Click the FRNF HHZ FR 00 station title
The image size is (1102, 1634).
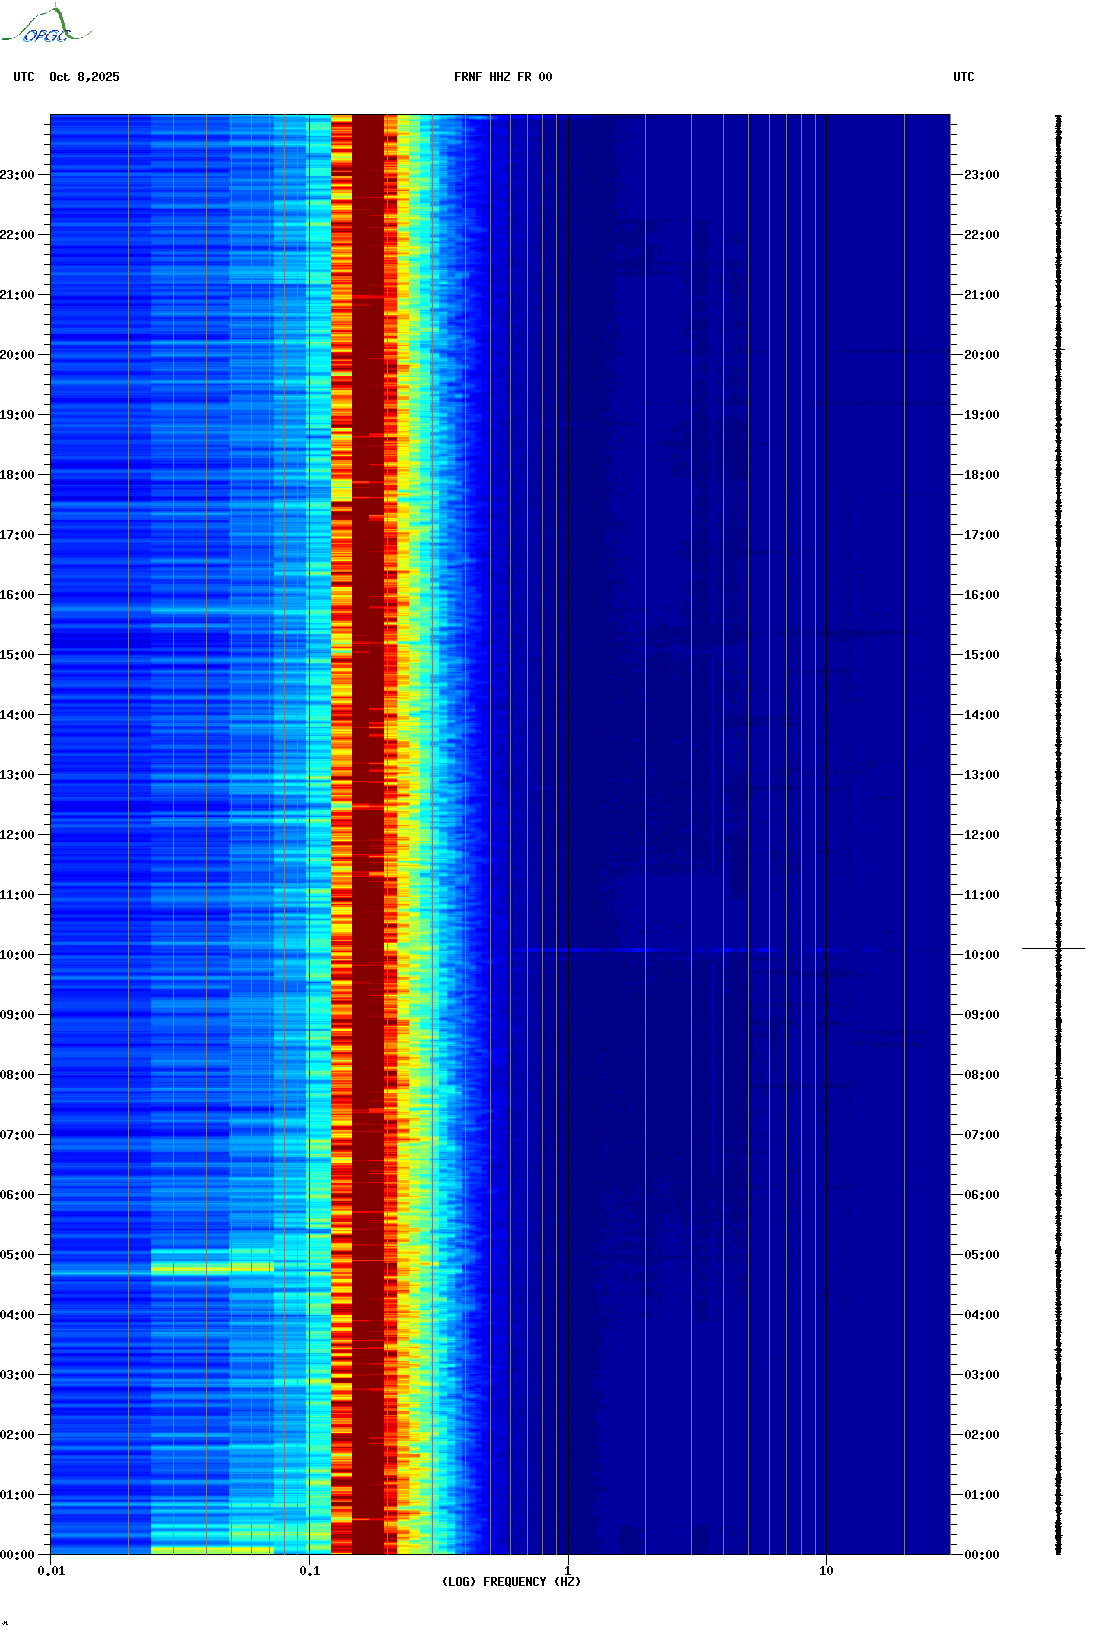pos(502,77)
